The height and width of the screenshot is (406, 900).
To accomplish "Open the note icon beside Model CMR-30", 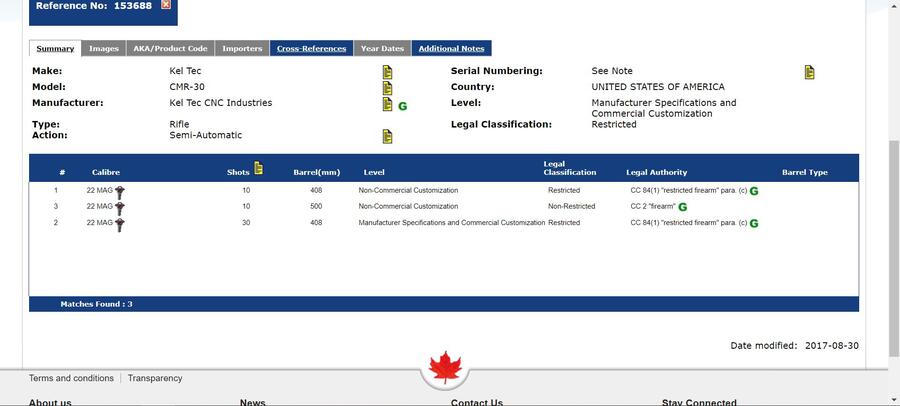I will [387, 88].
